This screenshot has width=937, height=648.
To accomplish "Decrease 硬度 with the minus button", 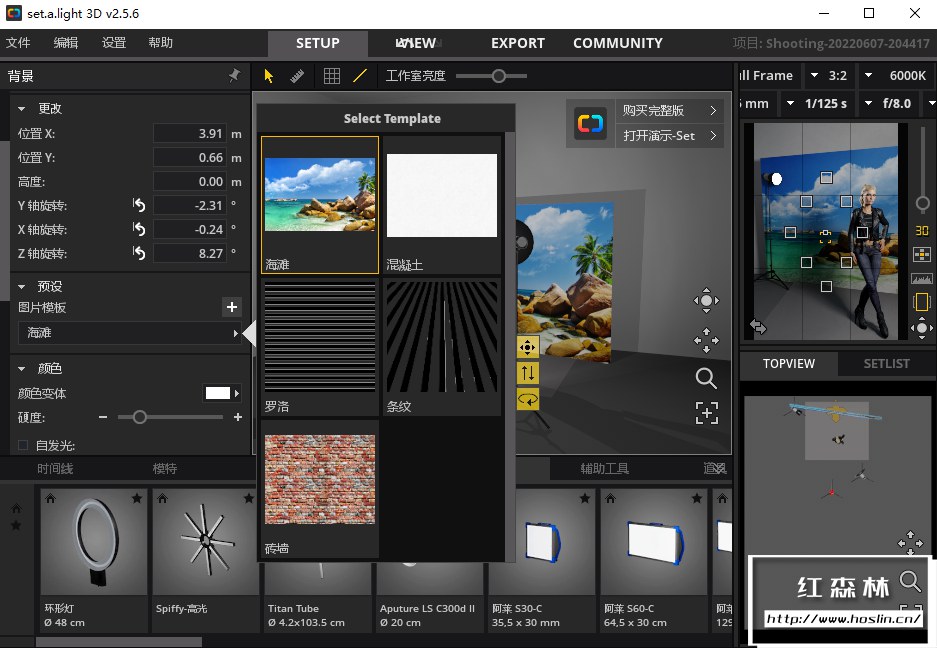I will pyautogui.click(x=103, y=417).
